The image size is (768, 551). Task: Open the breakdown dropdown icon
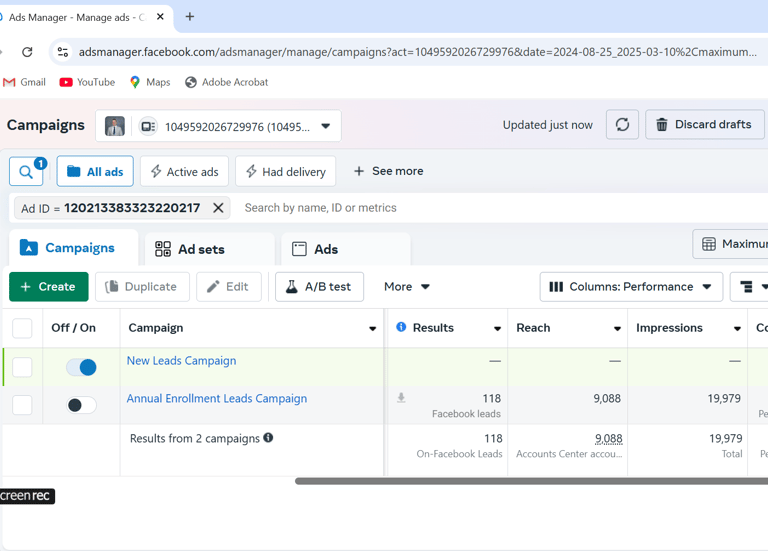750,287
